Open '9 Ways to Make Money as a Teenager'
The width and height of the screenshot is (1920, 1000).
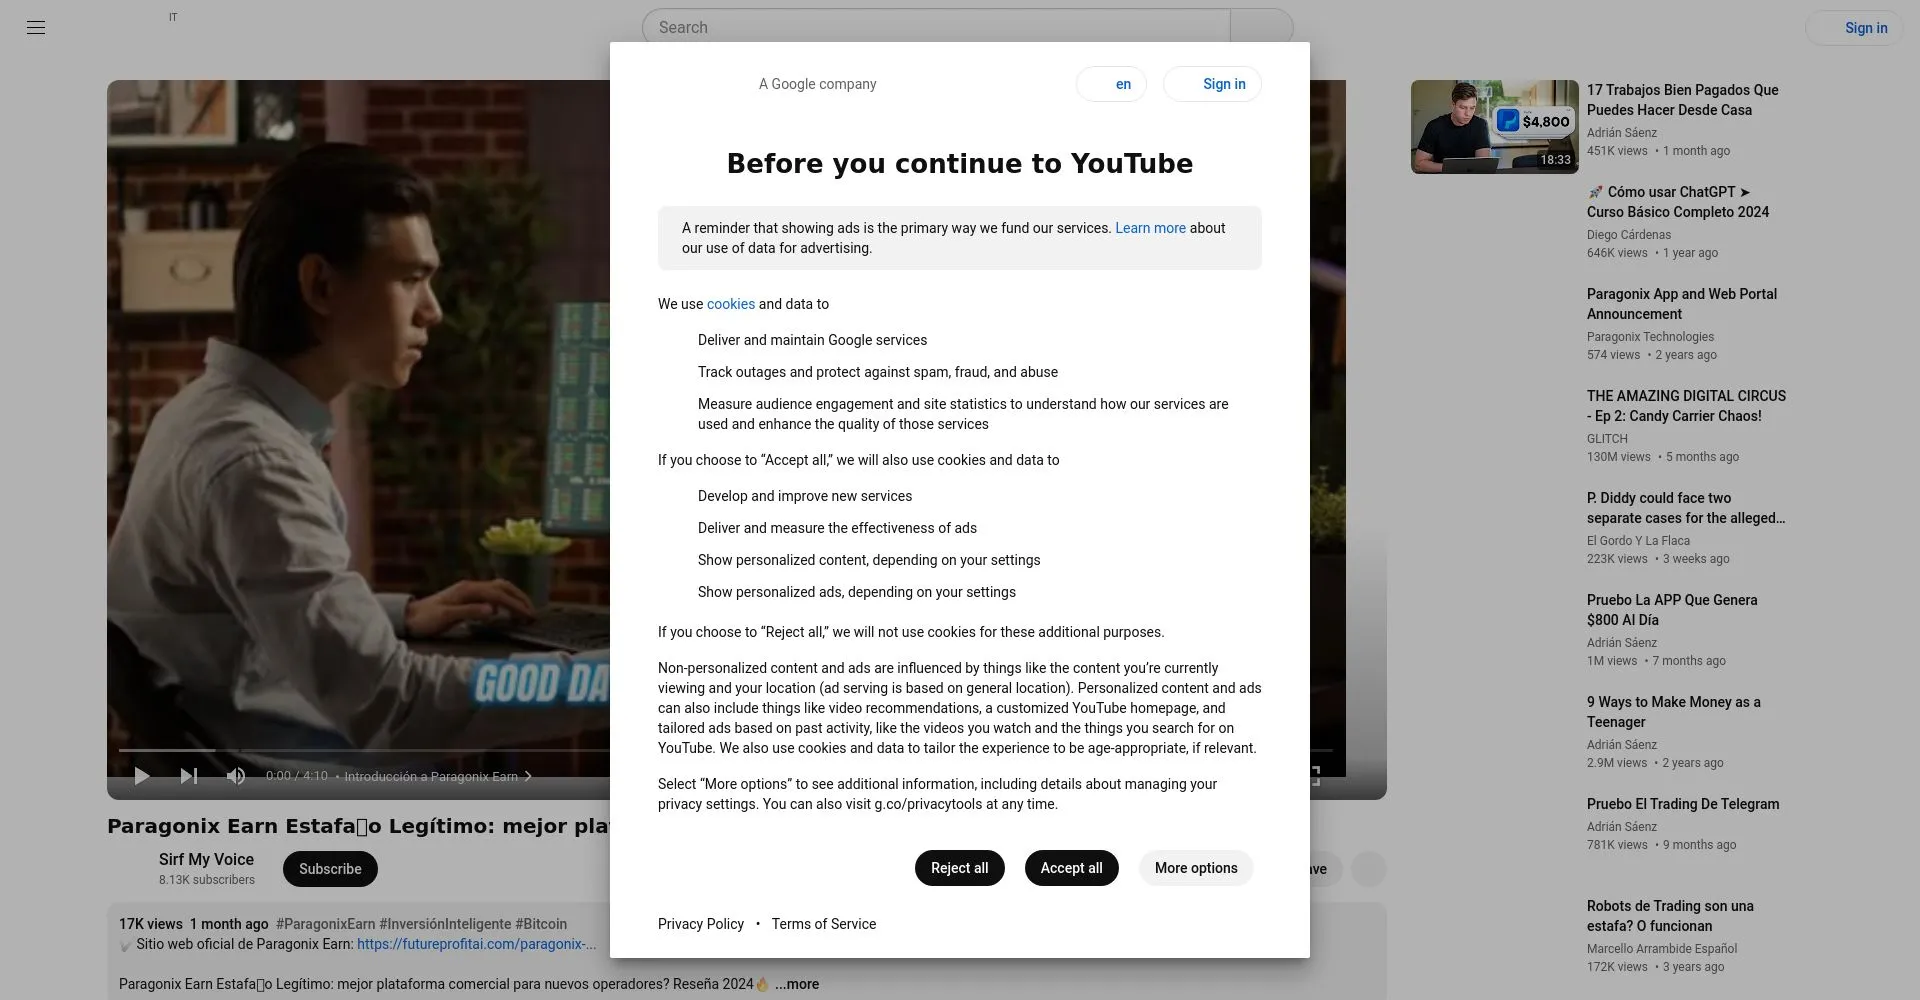coord(1674,712)
